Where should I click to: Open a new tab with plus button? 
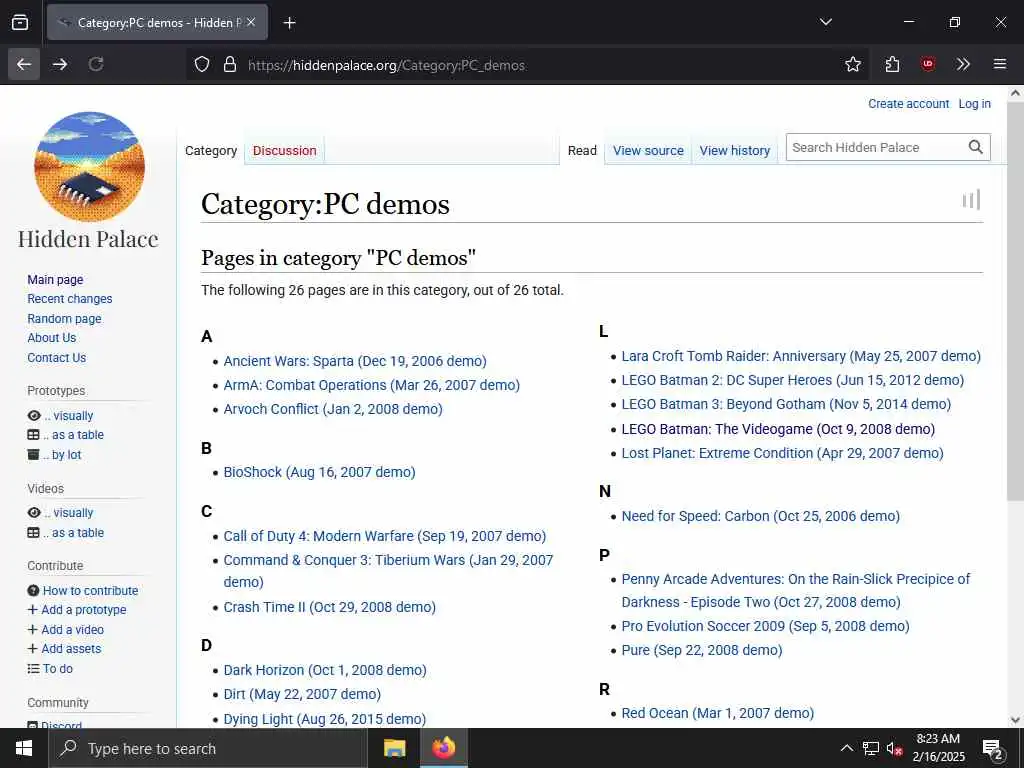coord(289,23)
